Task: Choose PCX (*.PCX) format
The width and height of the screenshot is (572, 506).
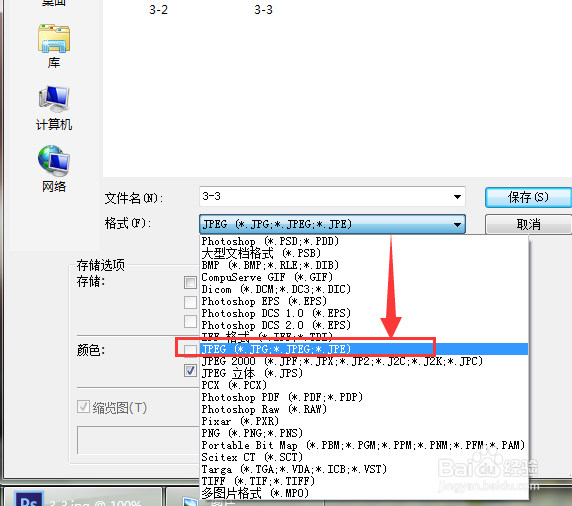Action: (364, 385)
